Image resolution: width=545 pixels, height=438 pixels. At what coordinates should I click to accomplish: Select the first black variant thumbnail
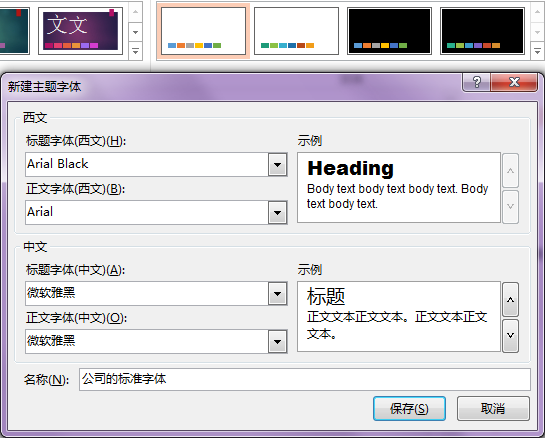coord(390,31)
